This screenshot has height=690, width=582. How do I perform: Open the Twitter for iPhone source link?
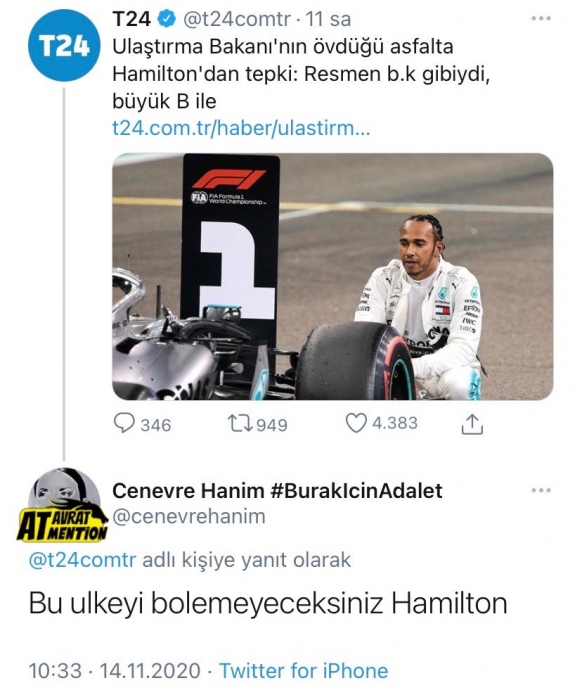[304, 671]
